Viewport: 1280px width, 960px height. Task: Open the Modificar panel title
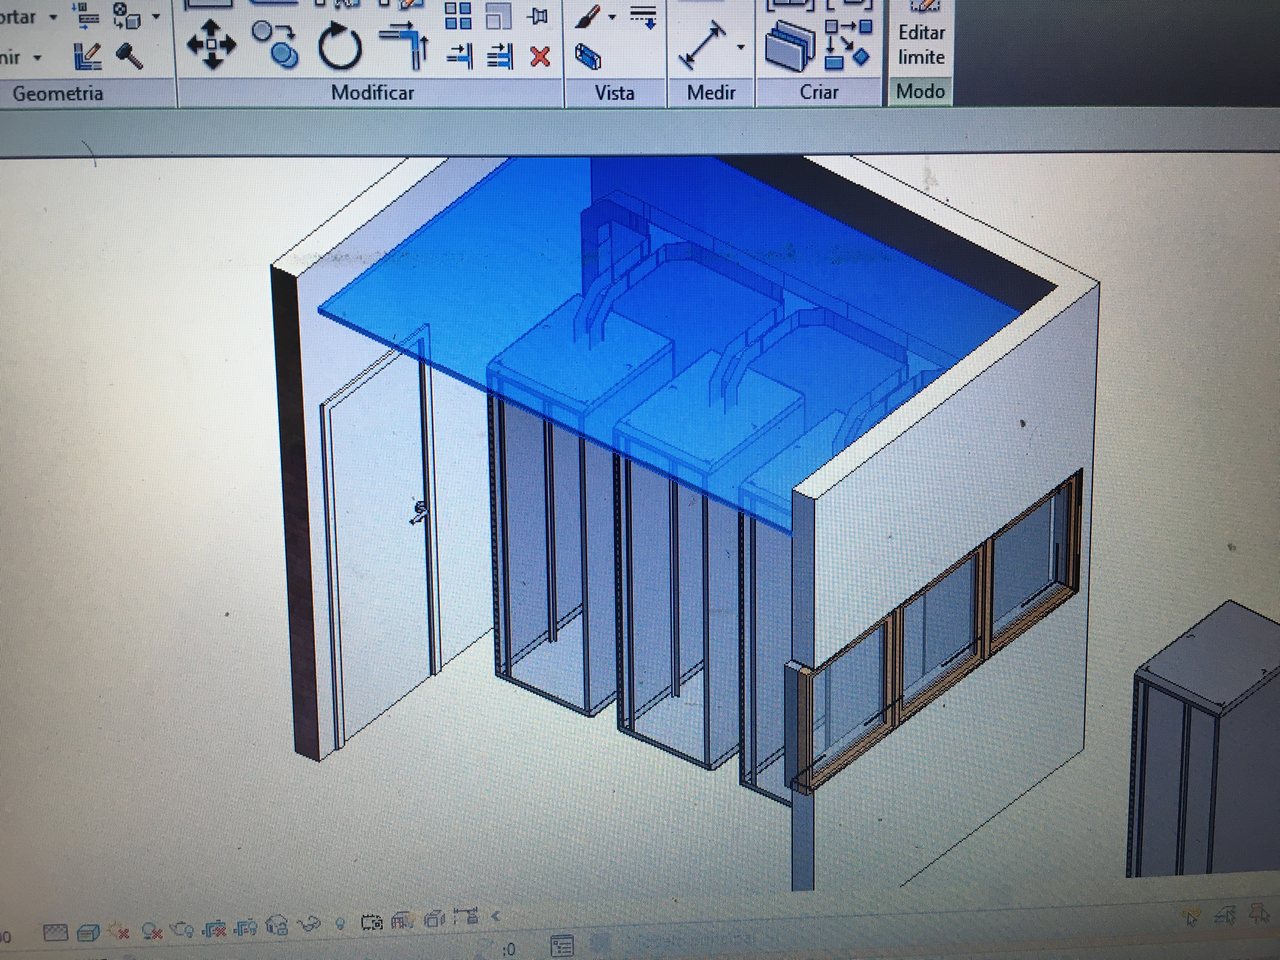coord(372,93)
